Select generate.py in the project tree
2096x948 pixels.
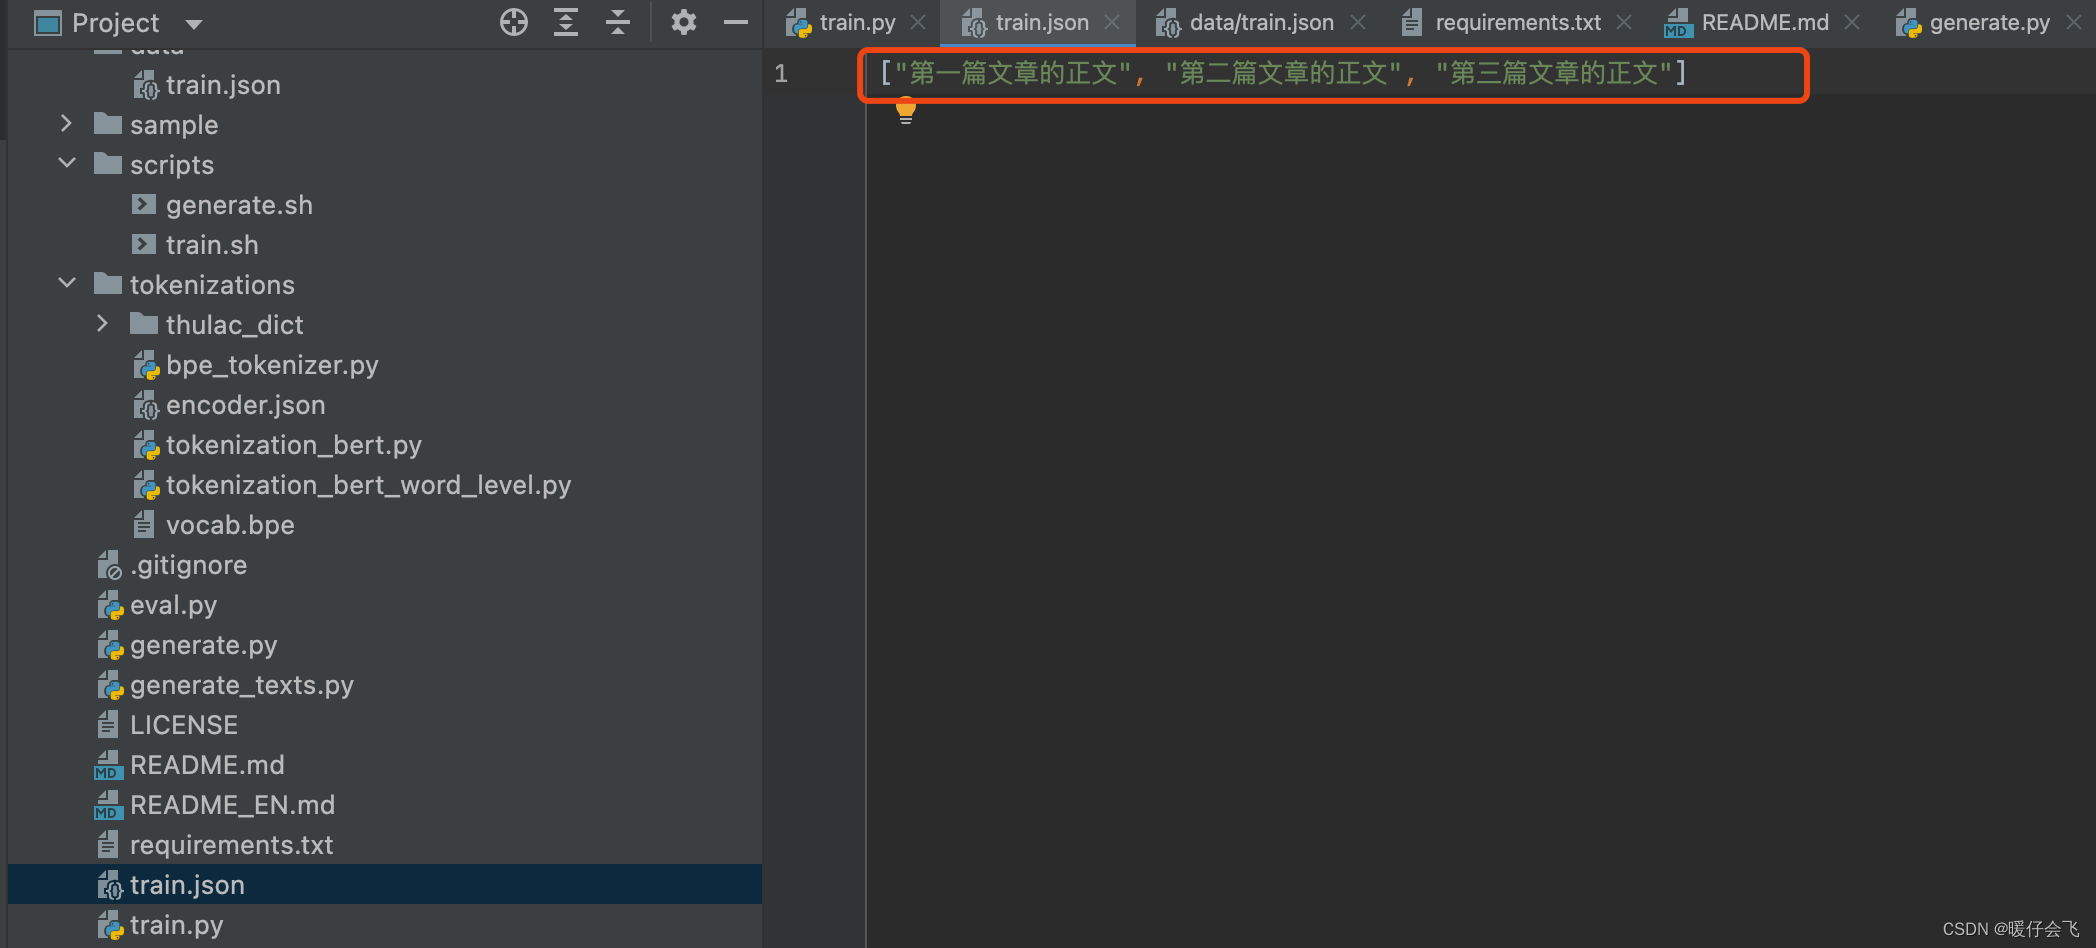coord(203,645)
